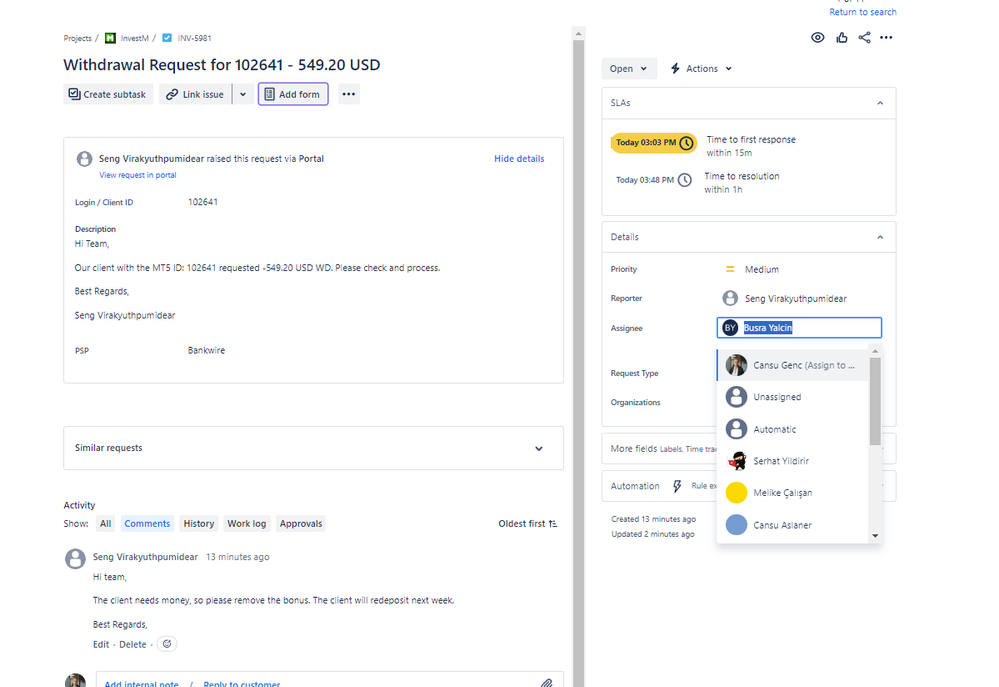Open the InvestM breadcrumb link
This screenshot has height=687, width=999.
[134, 38]
